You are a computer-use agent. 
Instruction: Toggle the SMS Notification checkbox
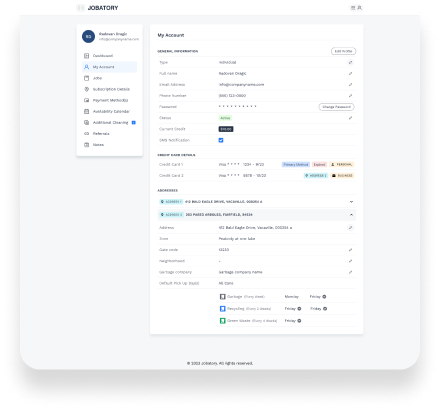tap(221, 140)
